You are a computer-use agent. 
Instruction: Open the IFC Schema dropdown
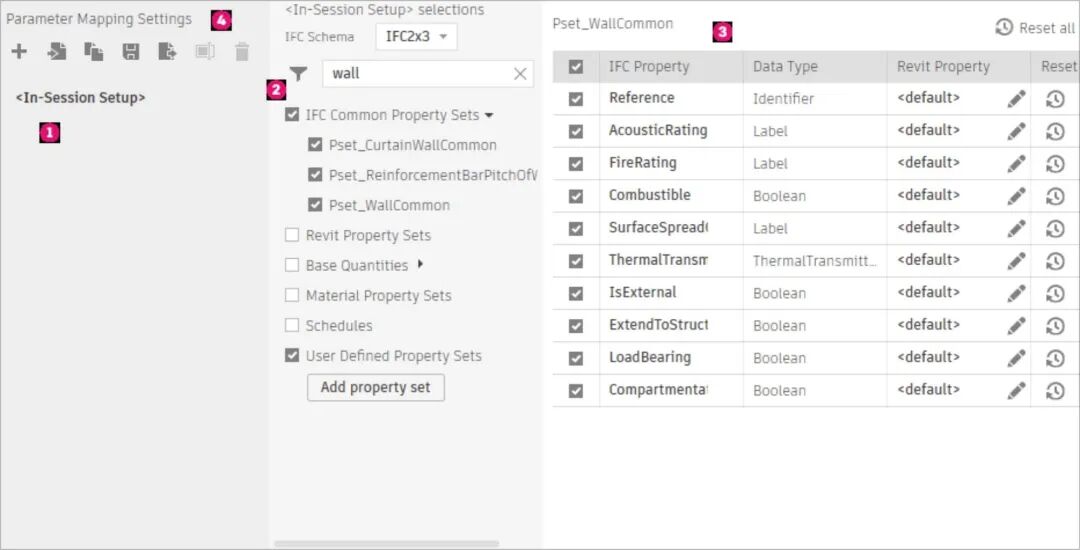point(416,37)
